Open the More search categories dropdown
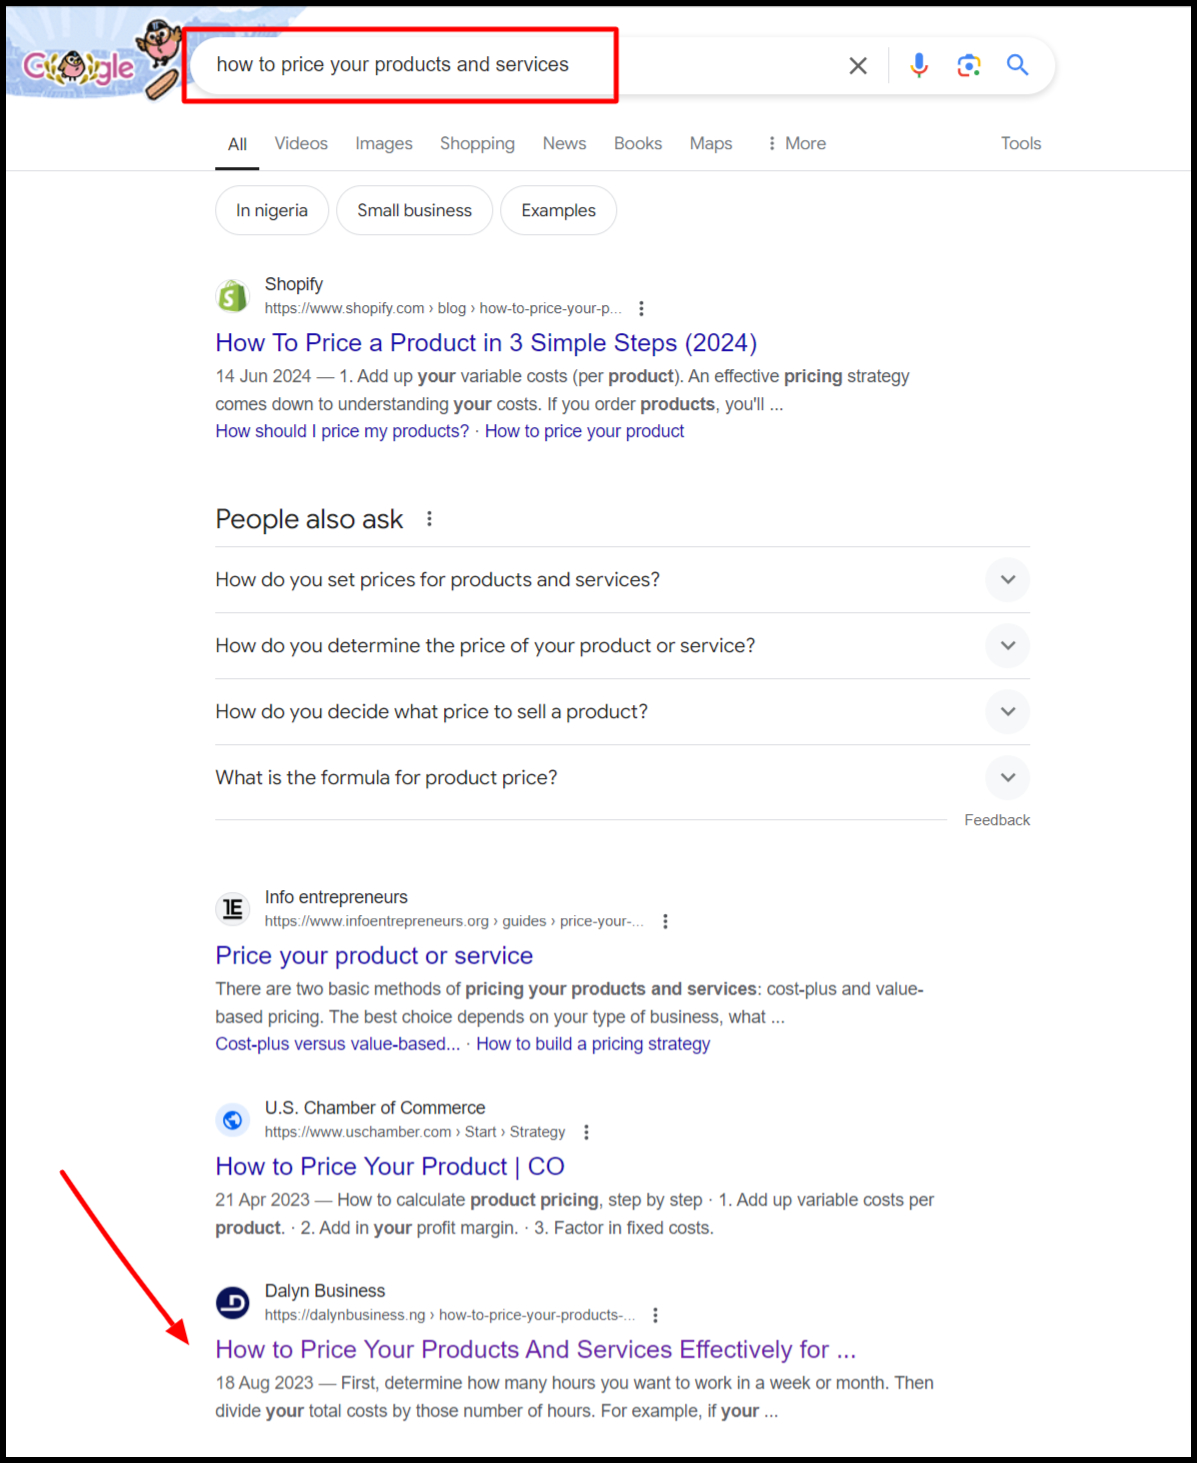 coord(796,143)
